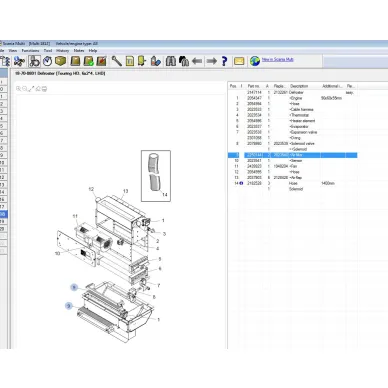Sort the list by the Description column header
This screenshot has height=388, width=388.
299,86
